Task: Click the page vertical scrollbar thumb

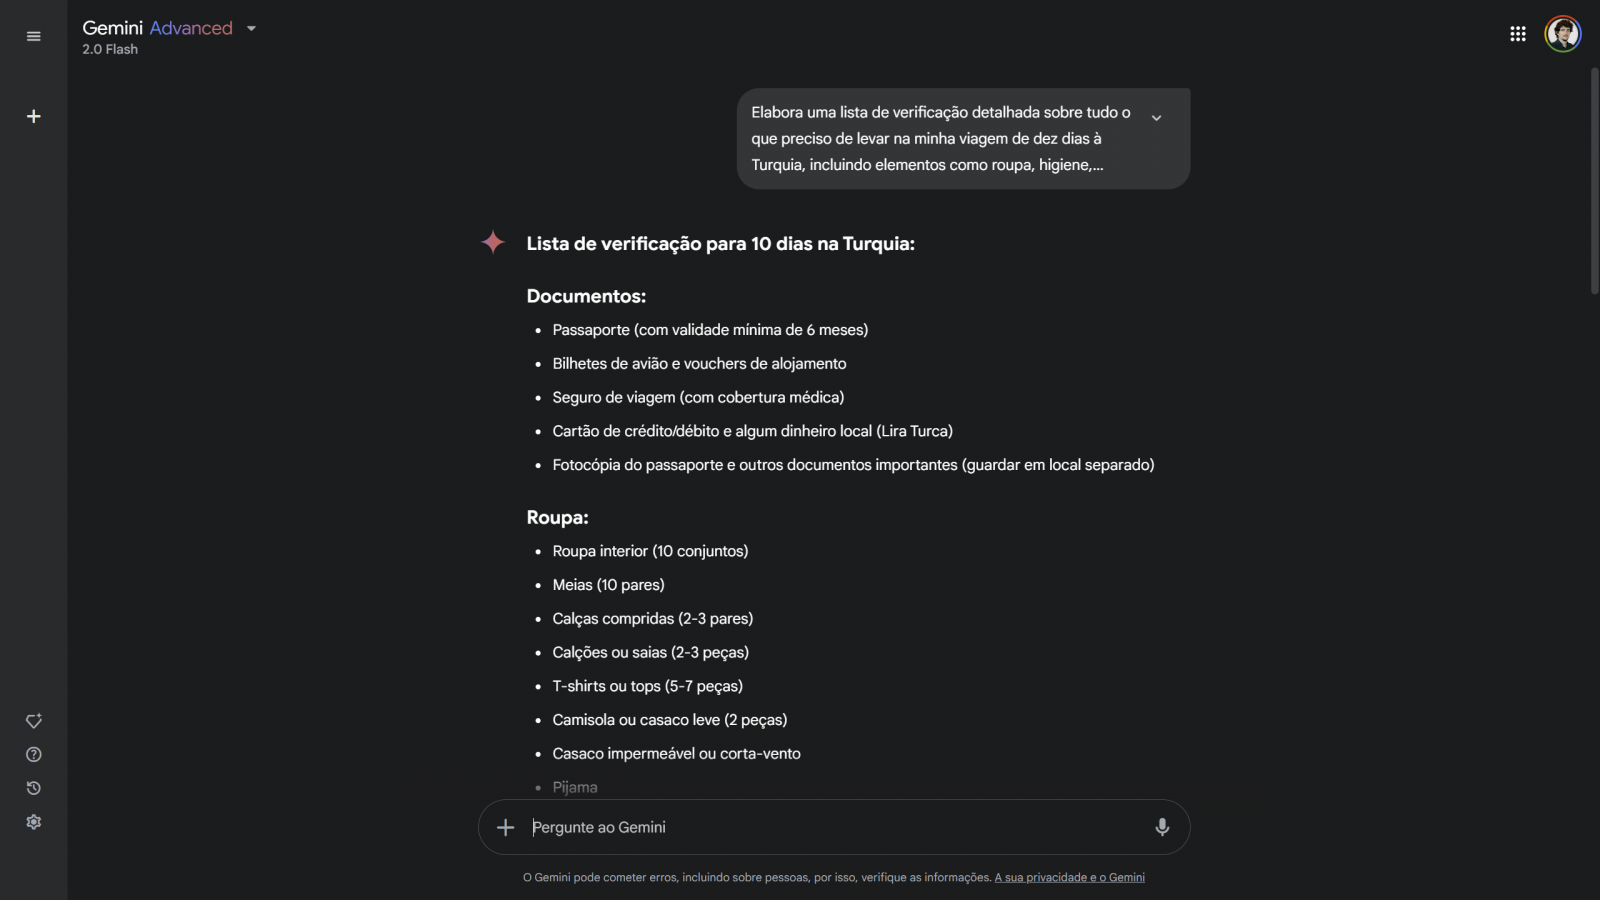Action: click(1594, 180)
